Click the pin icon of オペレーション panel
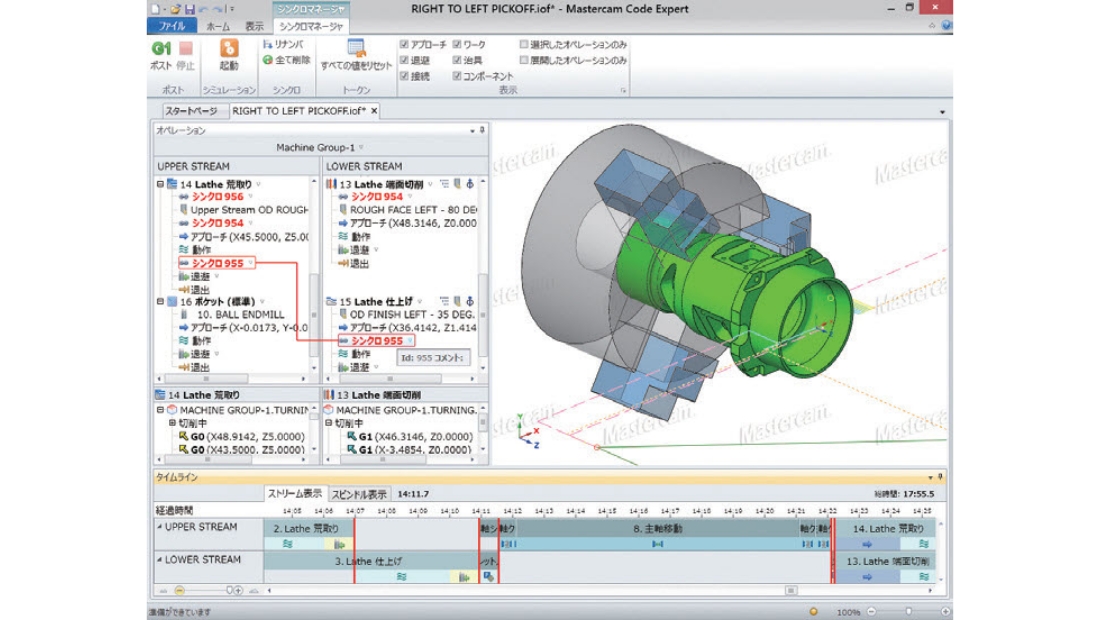 pos(482,130)
